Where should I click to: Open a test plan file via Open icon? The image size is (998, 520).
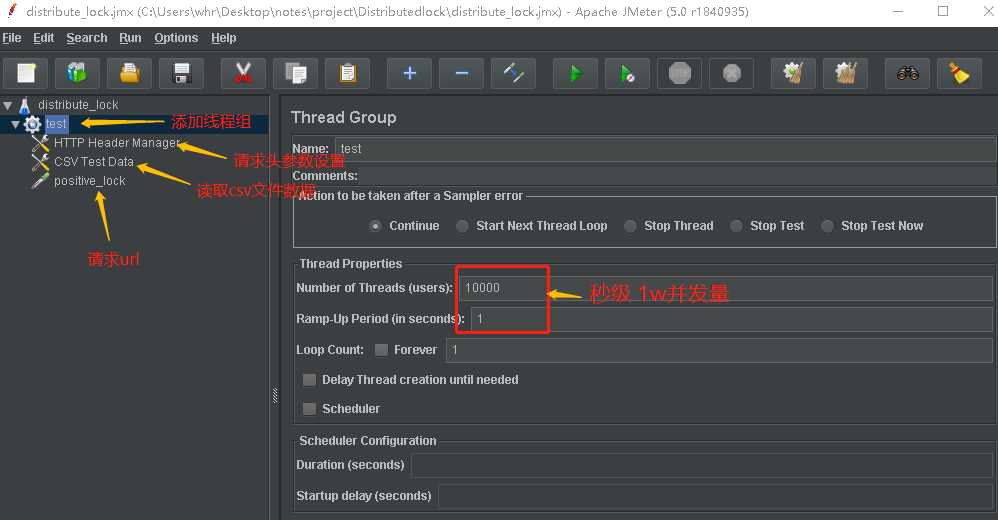coord(129,73)
